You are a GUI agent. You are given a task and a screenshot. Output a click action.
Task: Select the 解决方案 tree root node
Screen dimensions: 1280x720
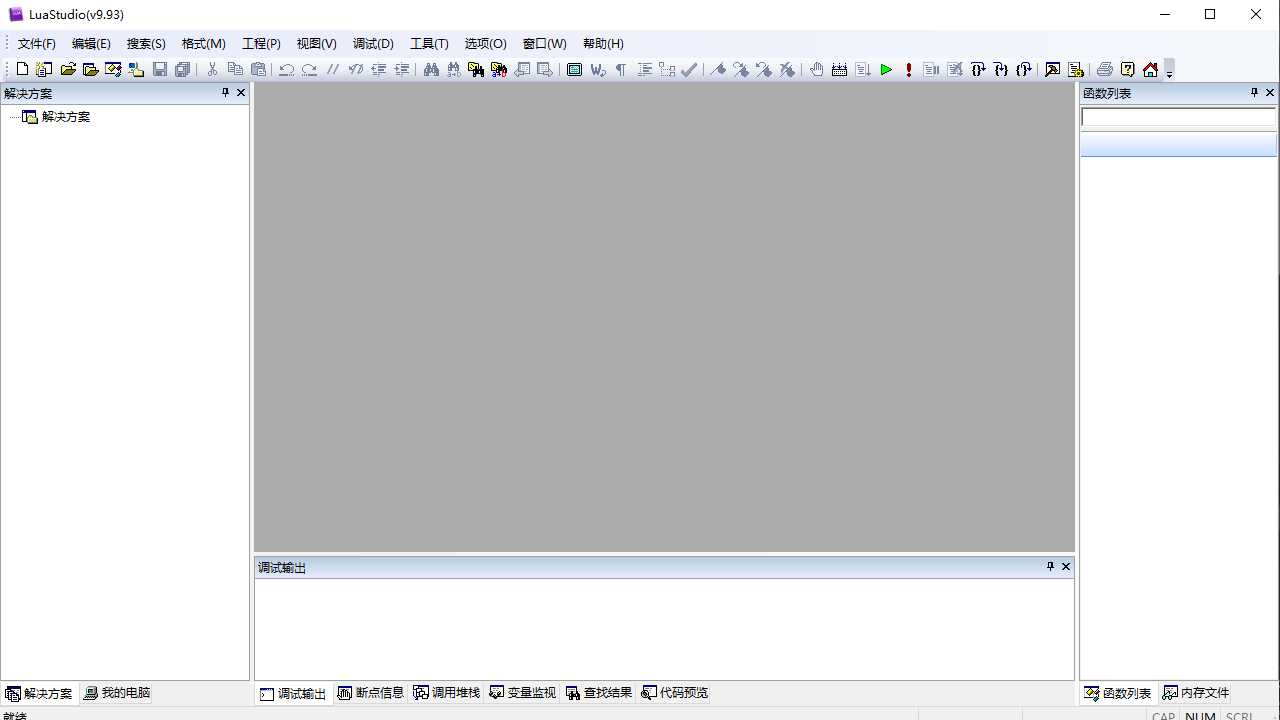coord(66,117)
